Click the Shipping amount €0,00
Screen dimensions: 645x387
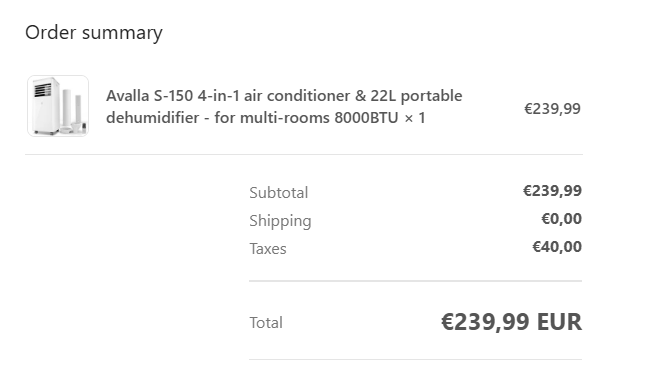561,219
